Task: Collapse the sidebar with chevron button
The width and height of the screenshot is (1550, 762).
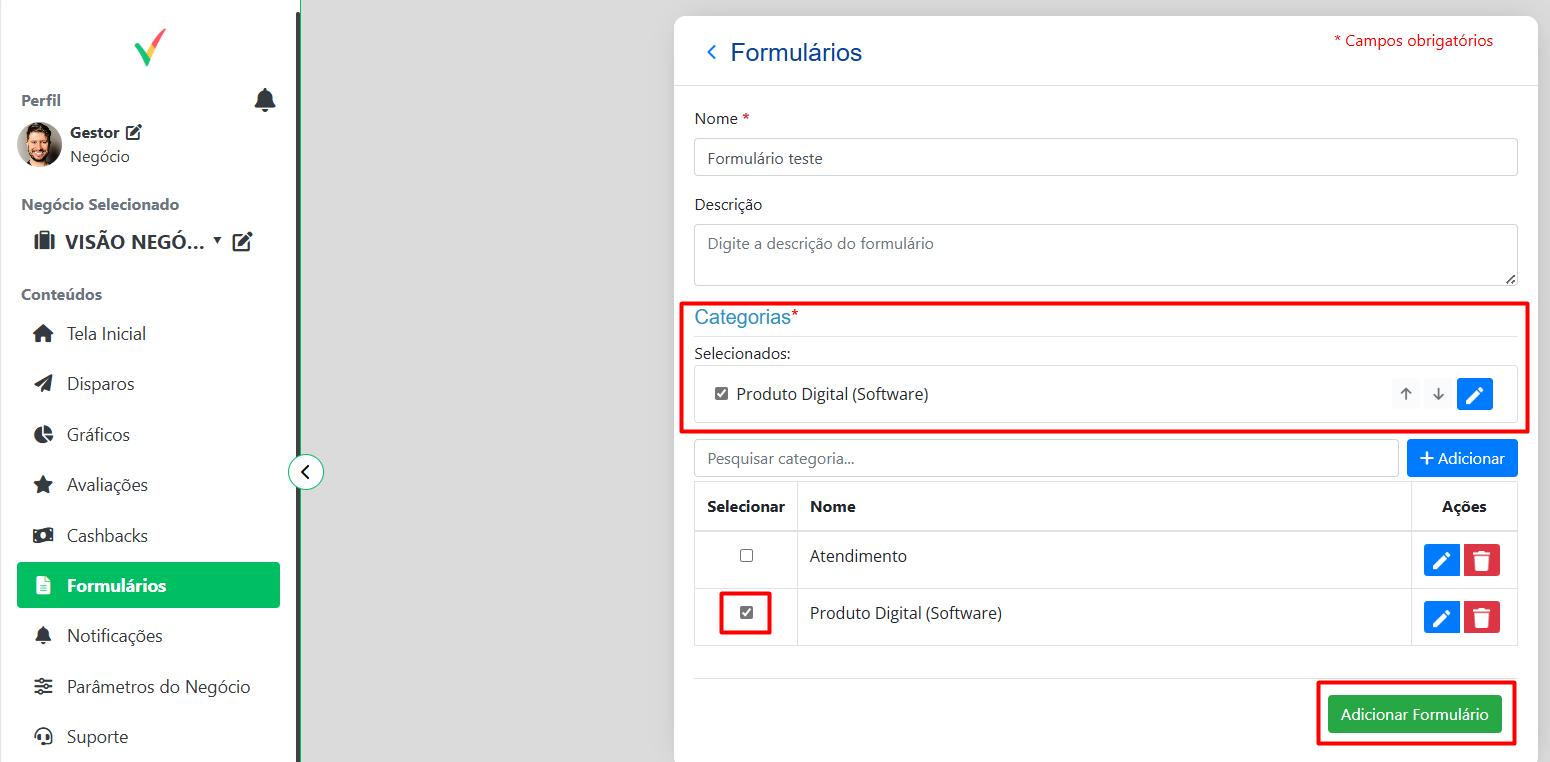Action: click(x=306, y=471)
